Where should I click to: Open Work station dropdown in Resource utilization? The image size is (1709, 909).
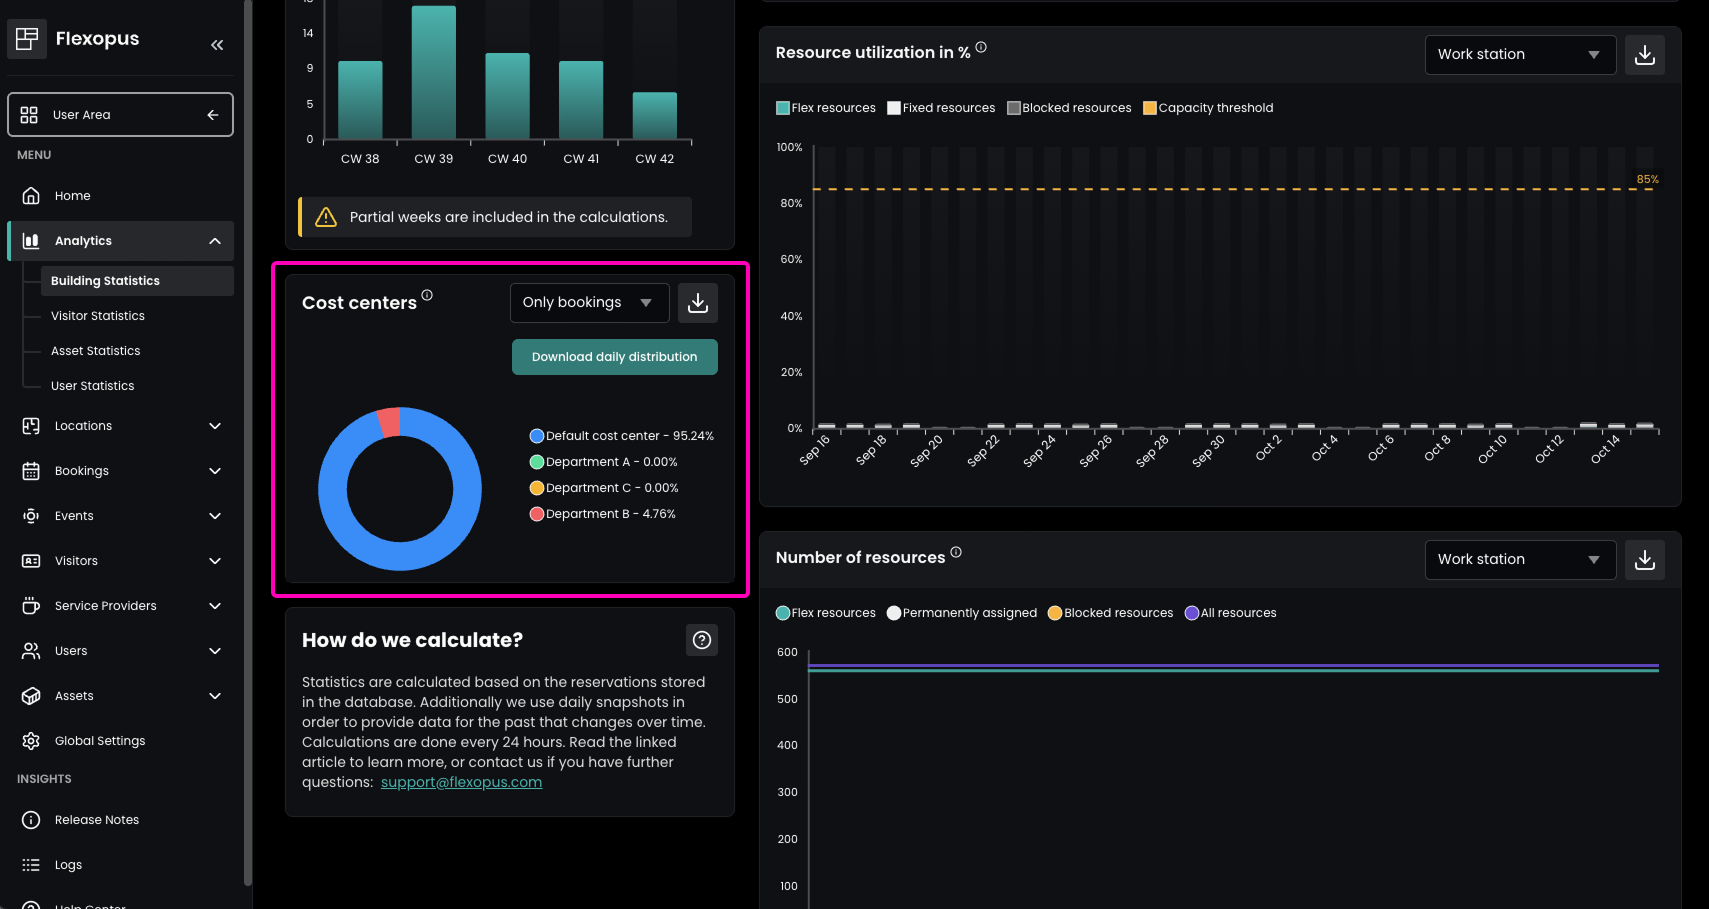(1519, 55)
